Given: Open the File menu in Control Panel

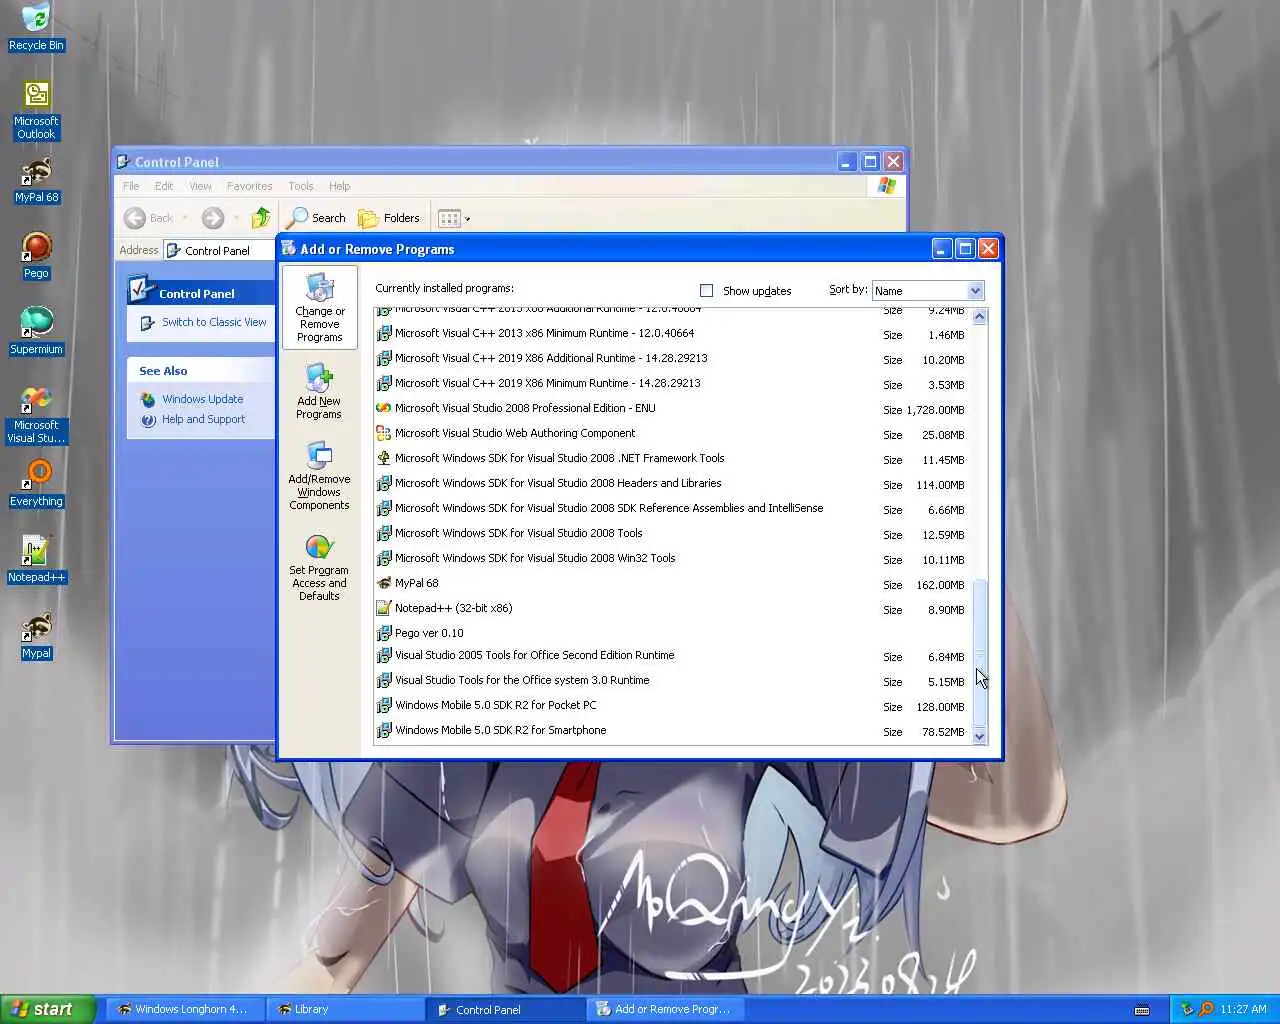Looking at the screenshot, I should tap(131, 186).
